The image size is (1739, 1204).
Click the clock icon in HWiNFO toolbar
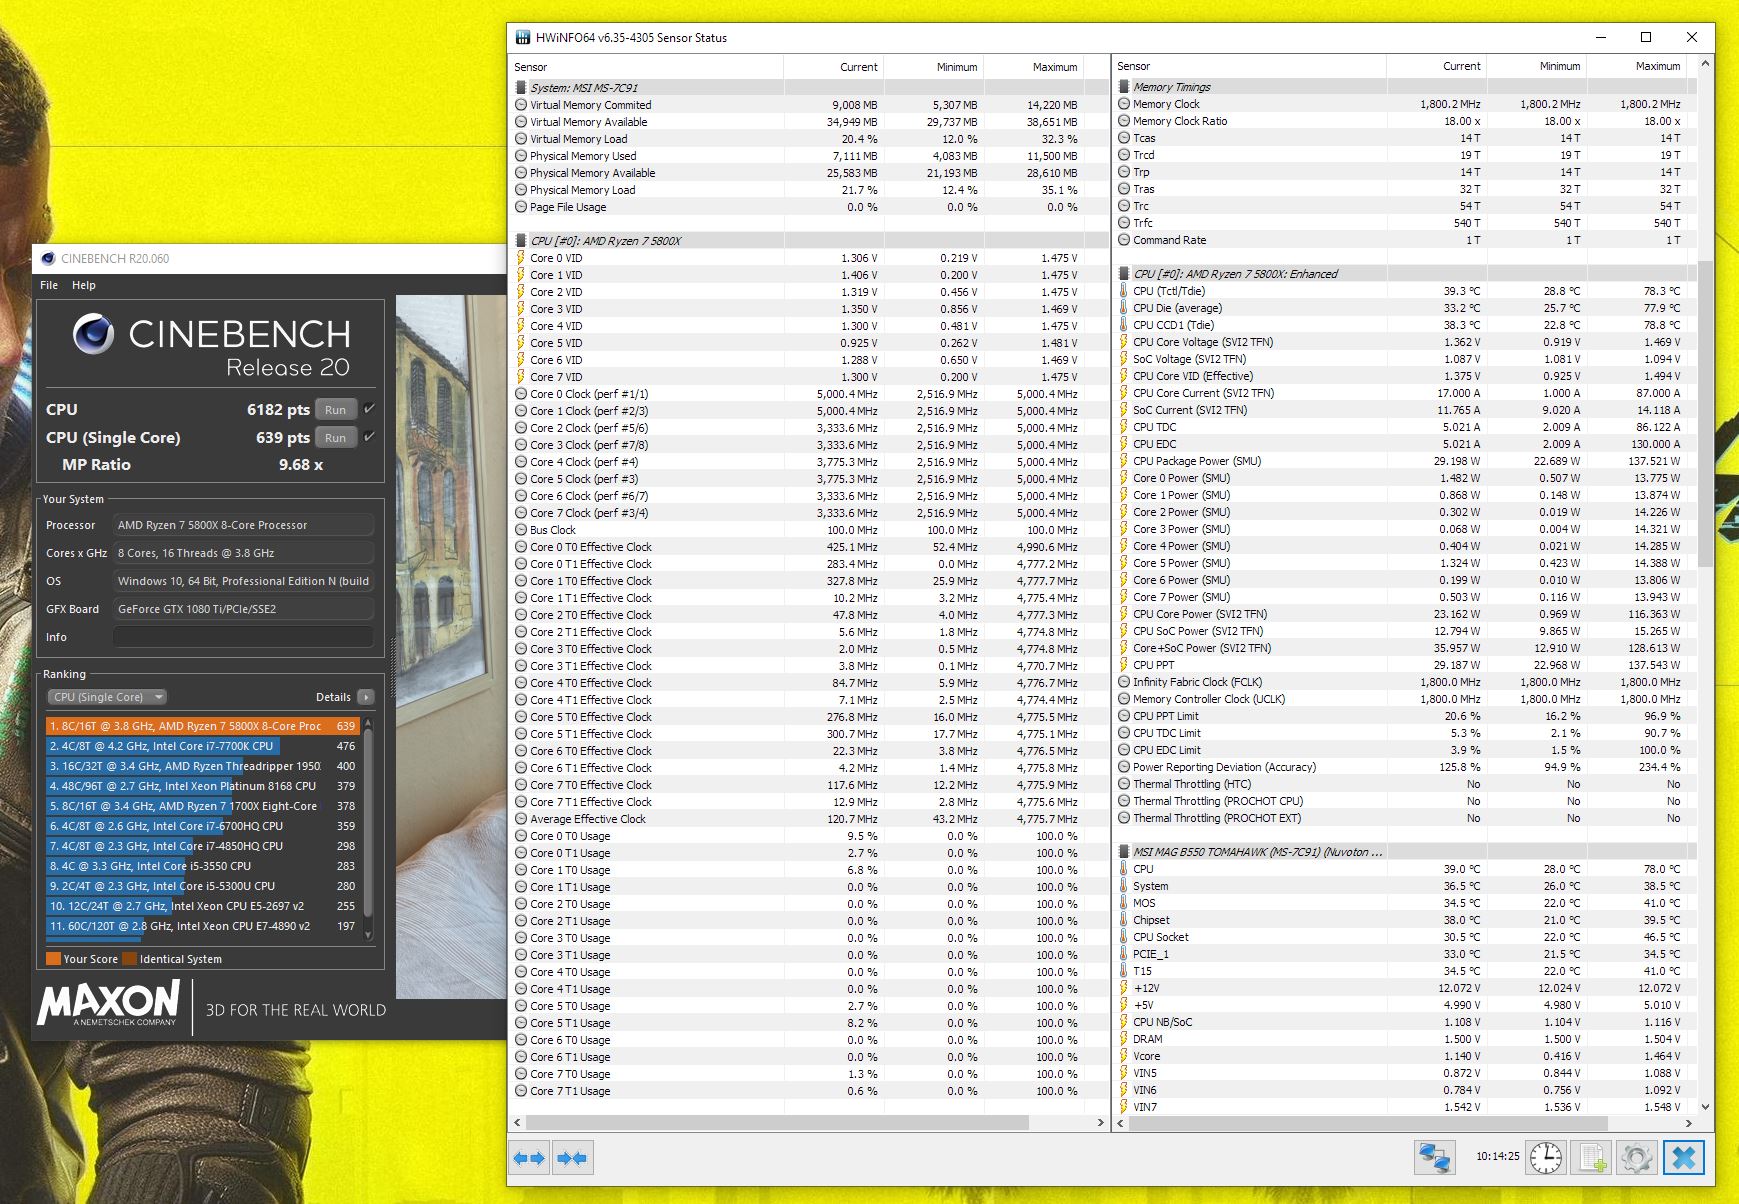point(1546,1158)
